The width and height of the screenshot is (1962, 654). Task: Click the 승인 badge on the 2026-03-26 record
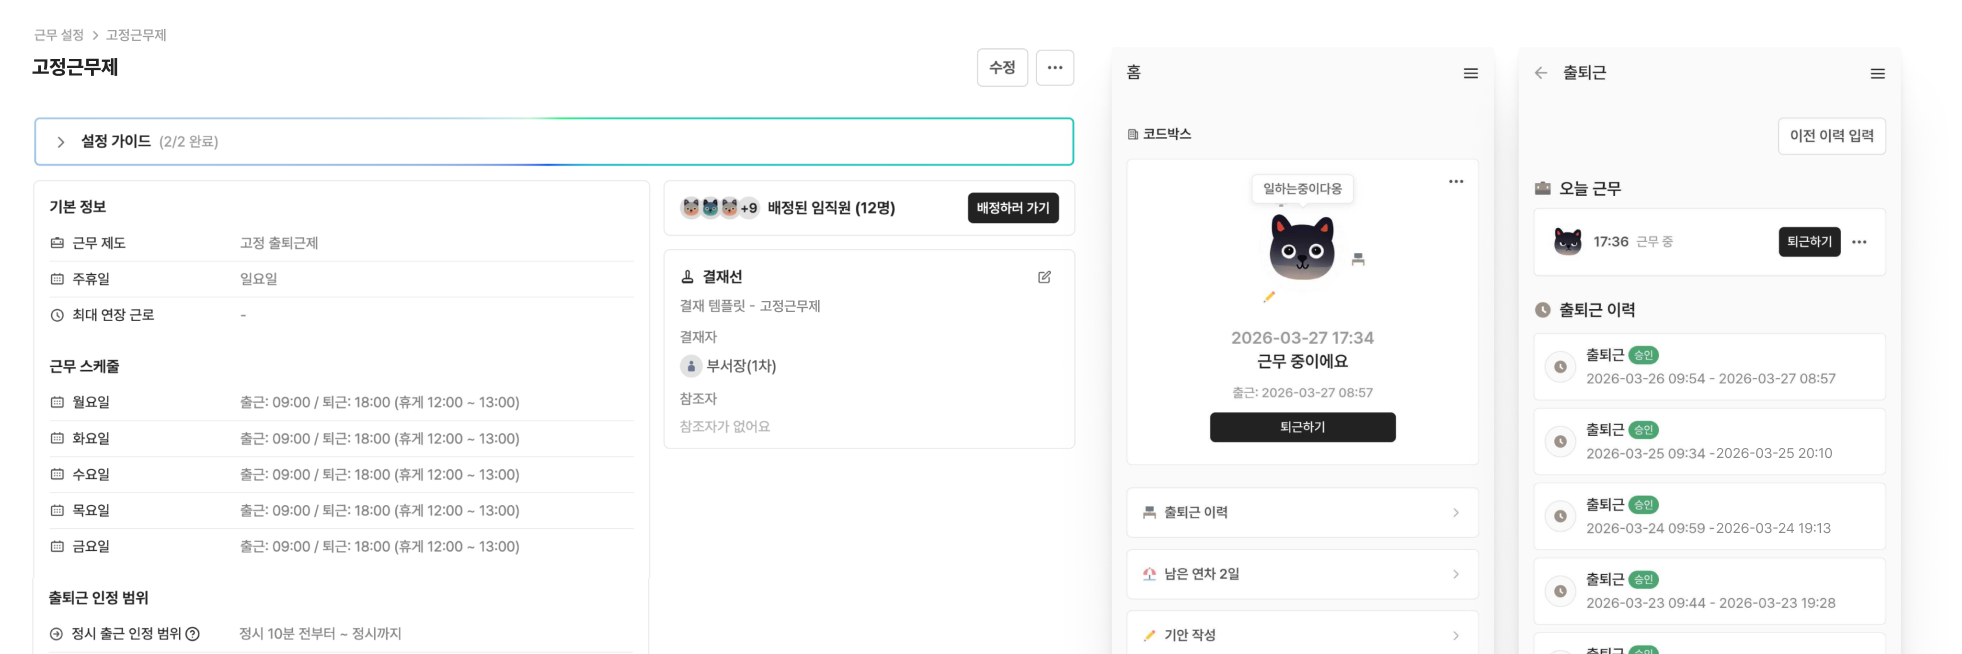[1644, 355]
